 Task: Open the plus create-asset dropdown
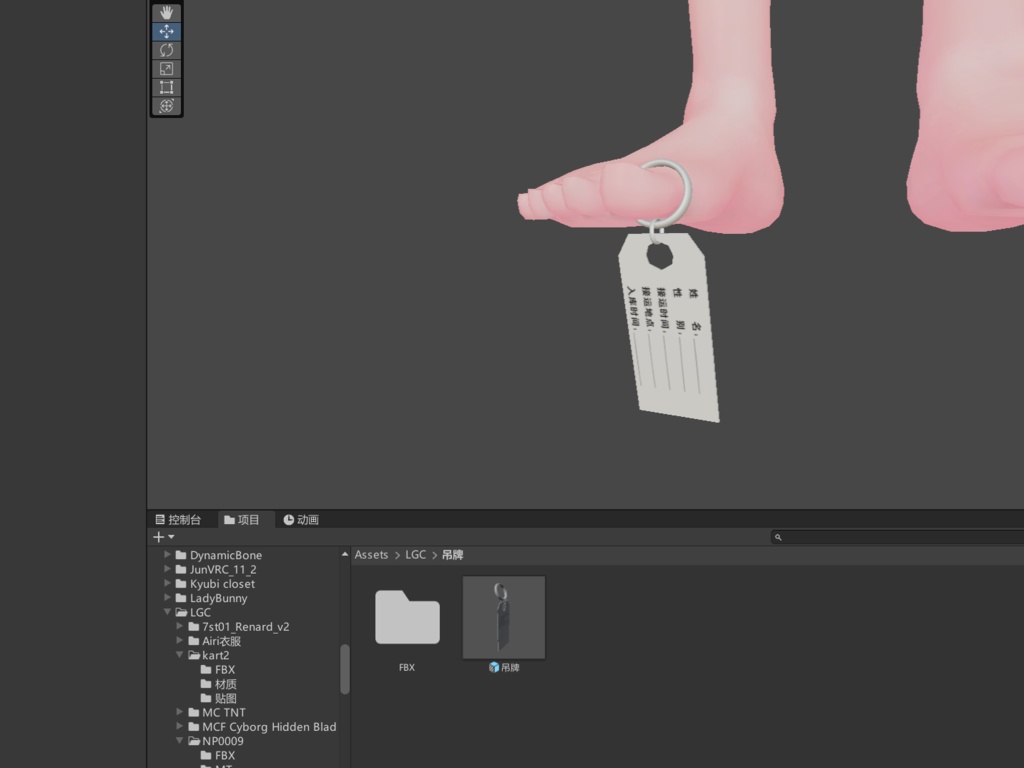coord(163,537)
